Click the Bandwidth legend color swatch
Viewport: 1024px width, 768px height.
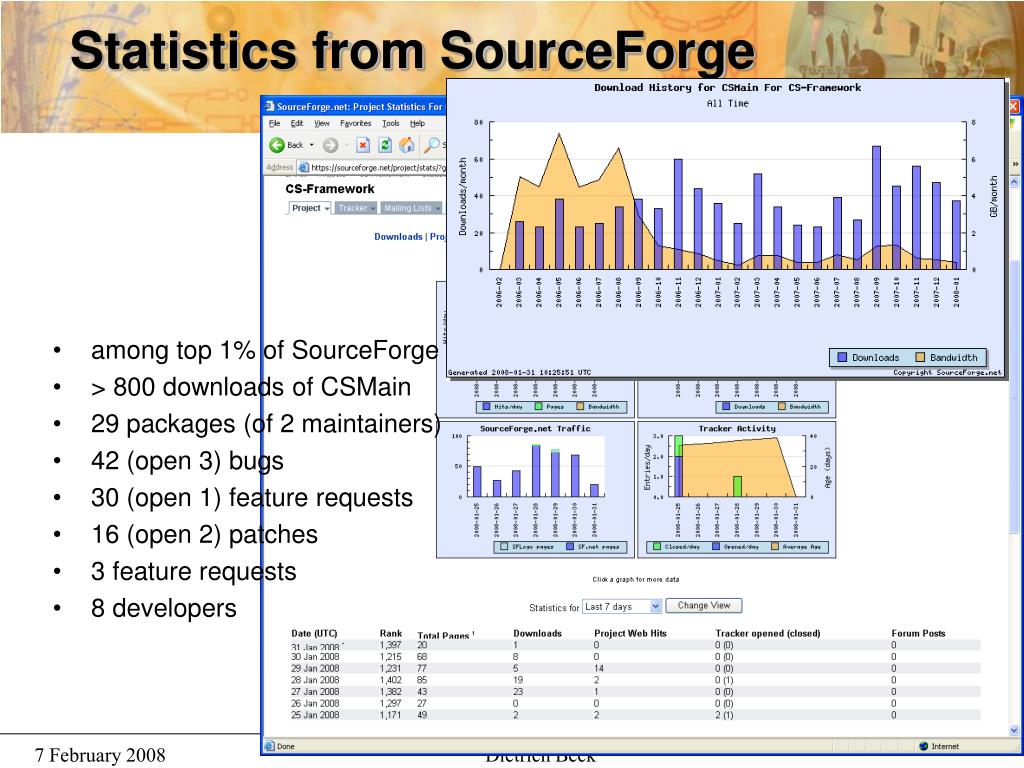[x=920, y=357]
